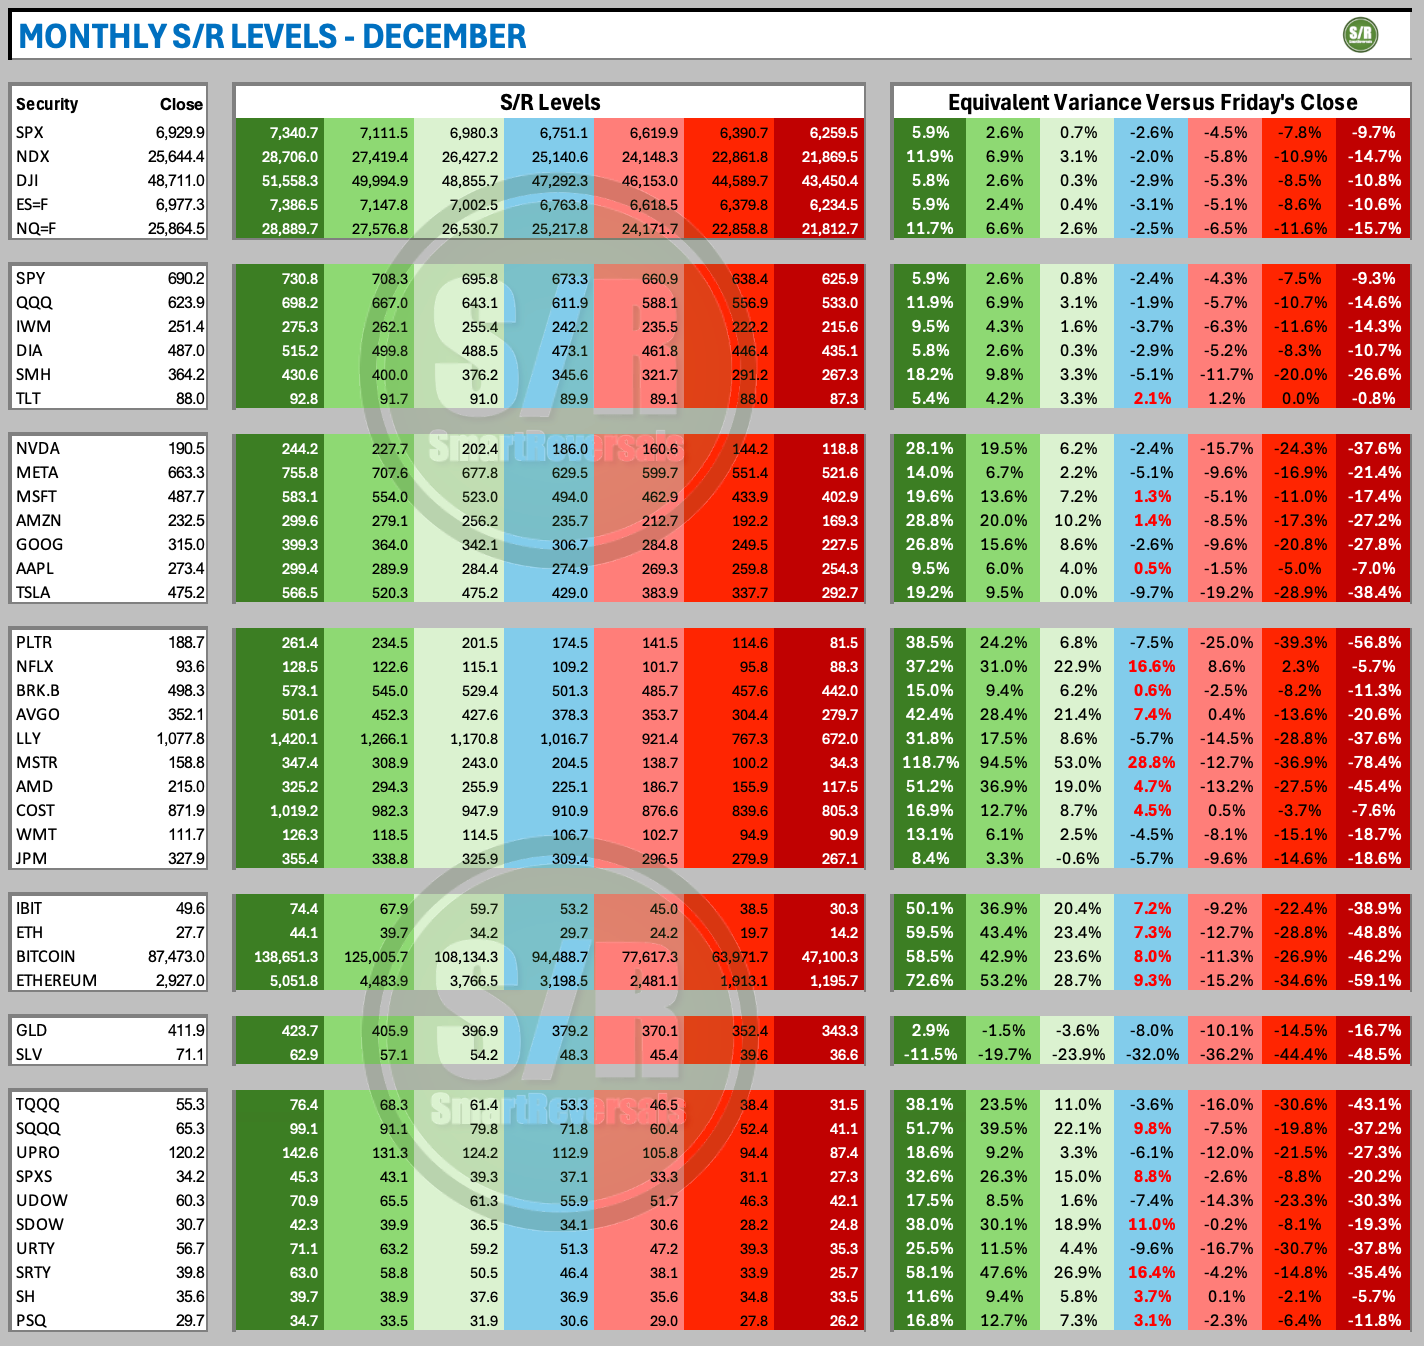Image resolution: width=1424 pixels, height=1346 pixels.
Task: Click MSFT variance value 1.3% in red
Action: click(1153, 496)
